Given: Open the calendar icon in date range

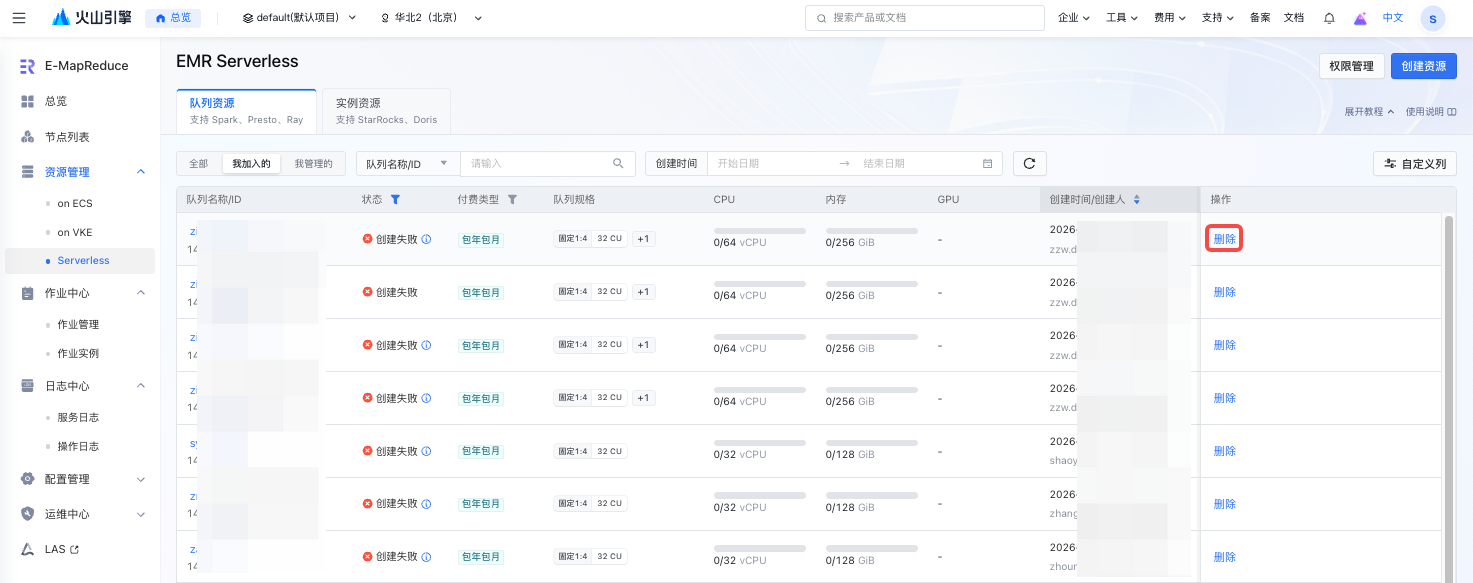Looking at the screenshot, I should tap(987, 164).
